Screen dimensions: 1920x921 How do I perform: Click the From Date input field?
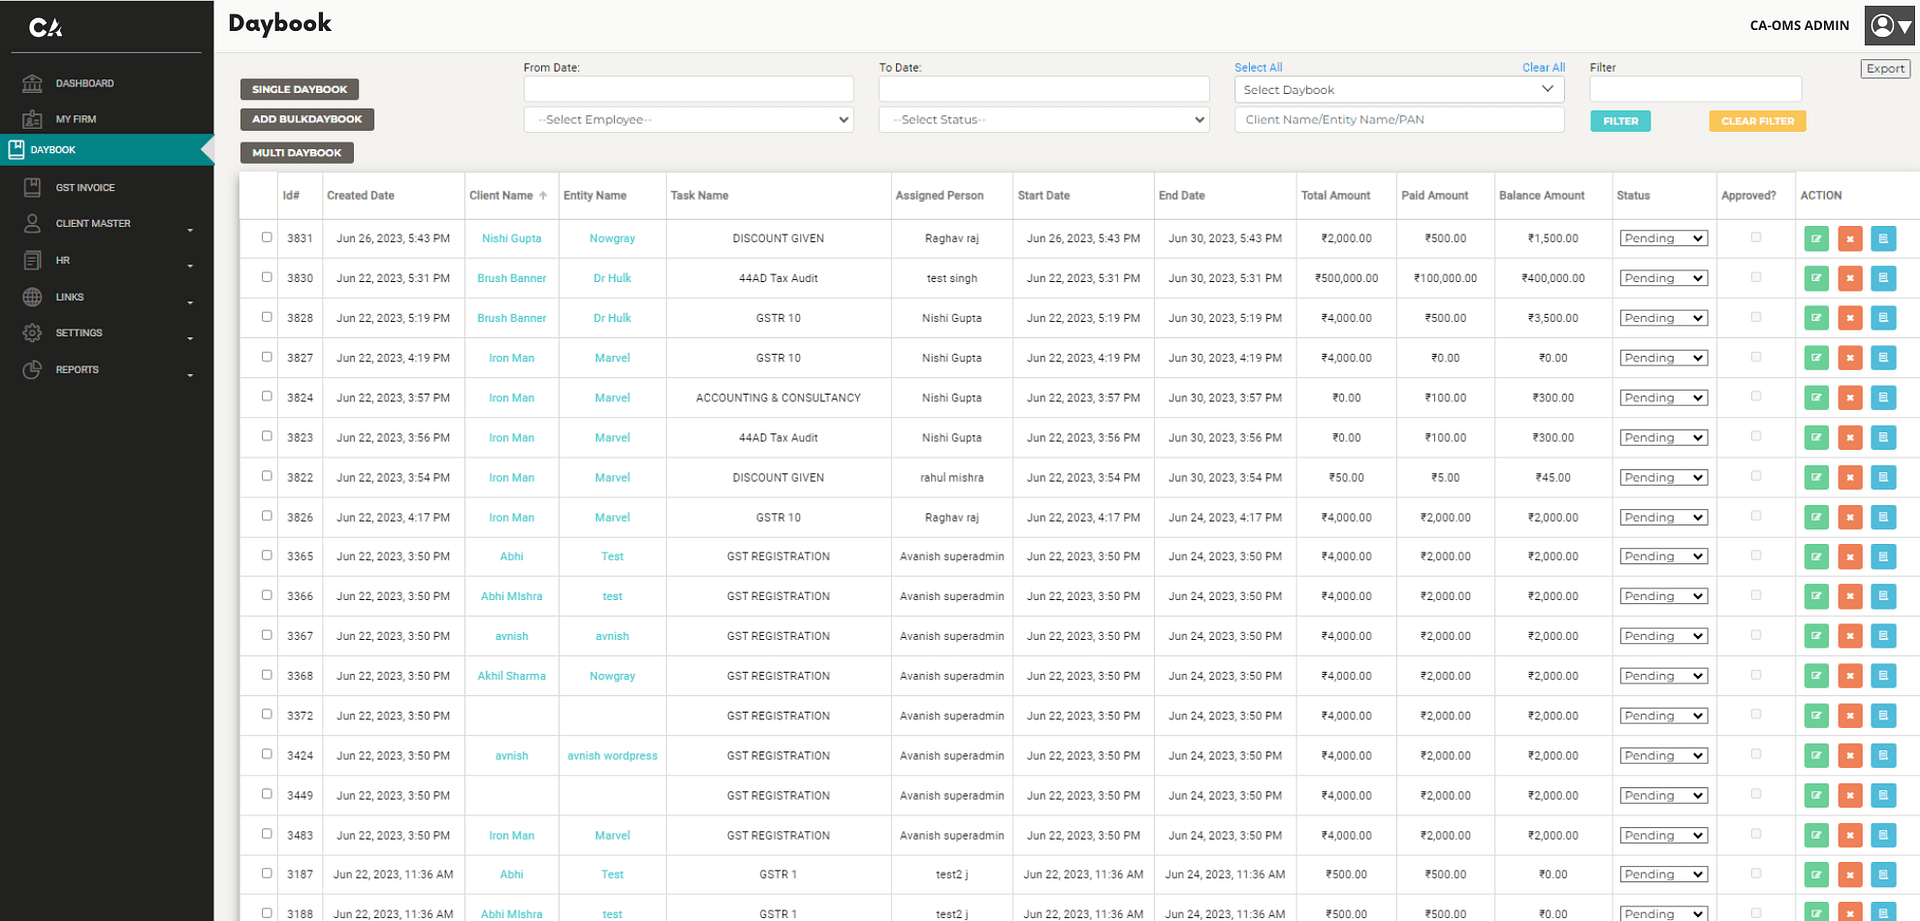point(688,90)
